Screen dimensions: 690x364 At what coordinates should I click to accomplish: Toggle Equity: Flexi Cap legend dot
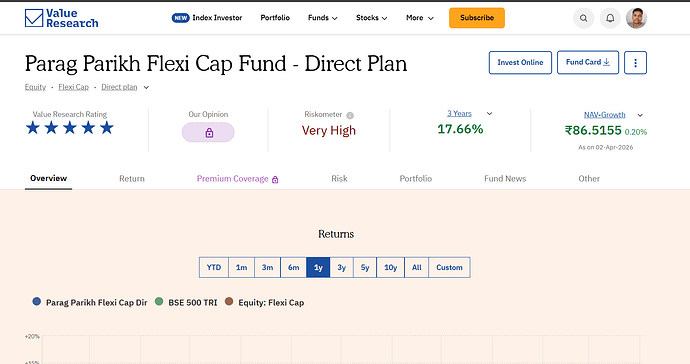229,301
